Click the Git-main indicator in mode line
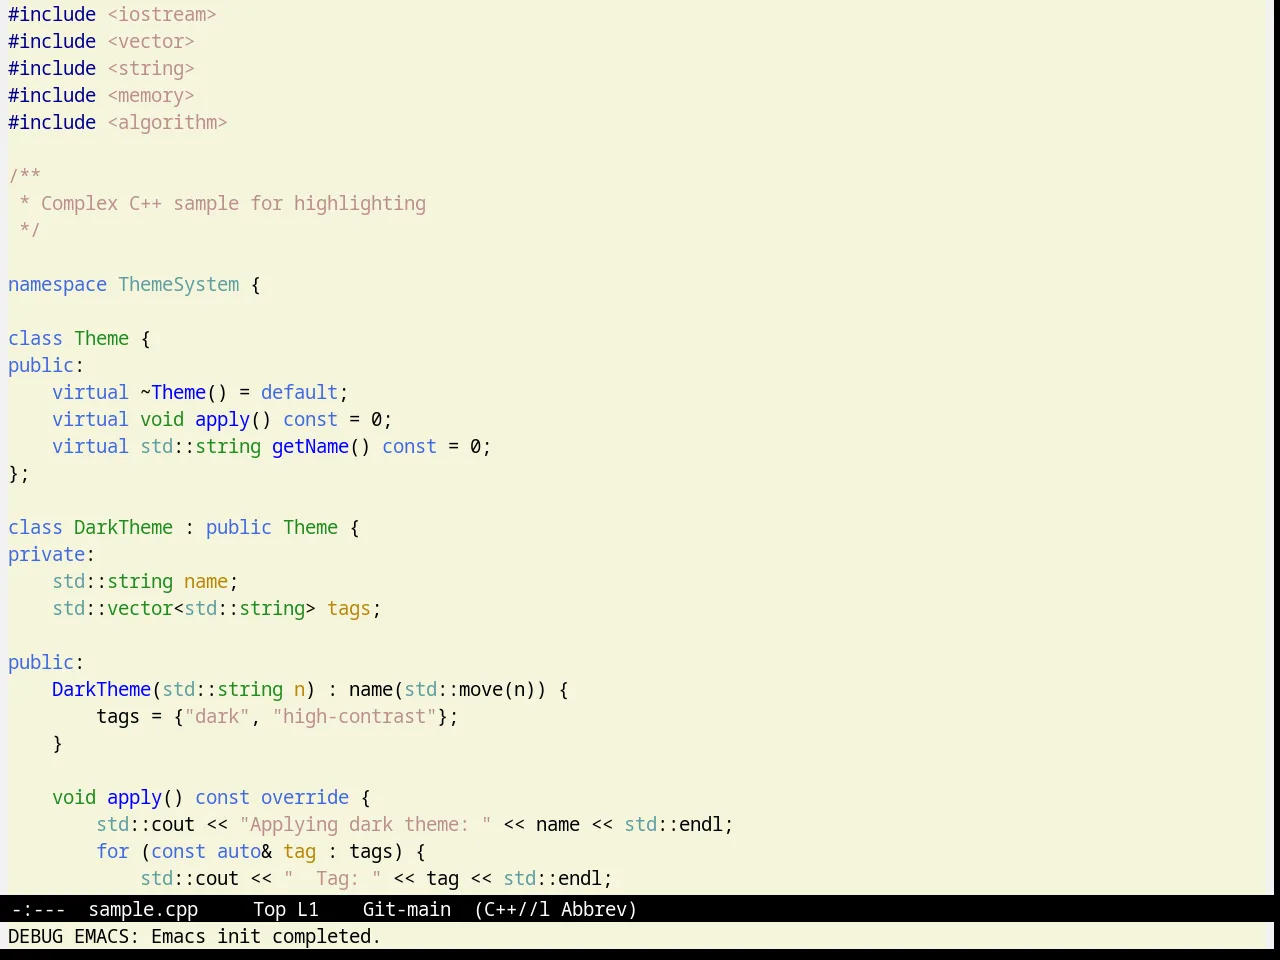This screenshot has width=1280, height=960. pyautogui.click(x=407, y=909)
